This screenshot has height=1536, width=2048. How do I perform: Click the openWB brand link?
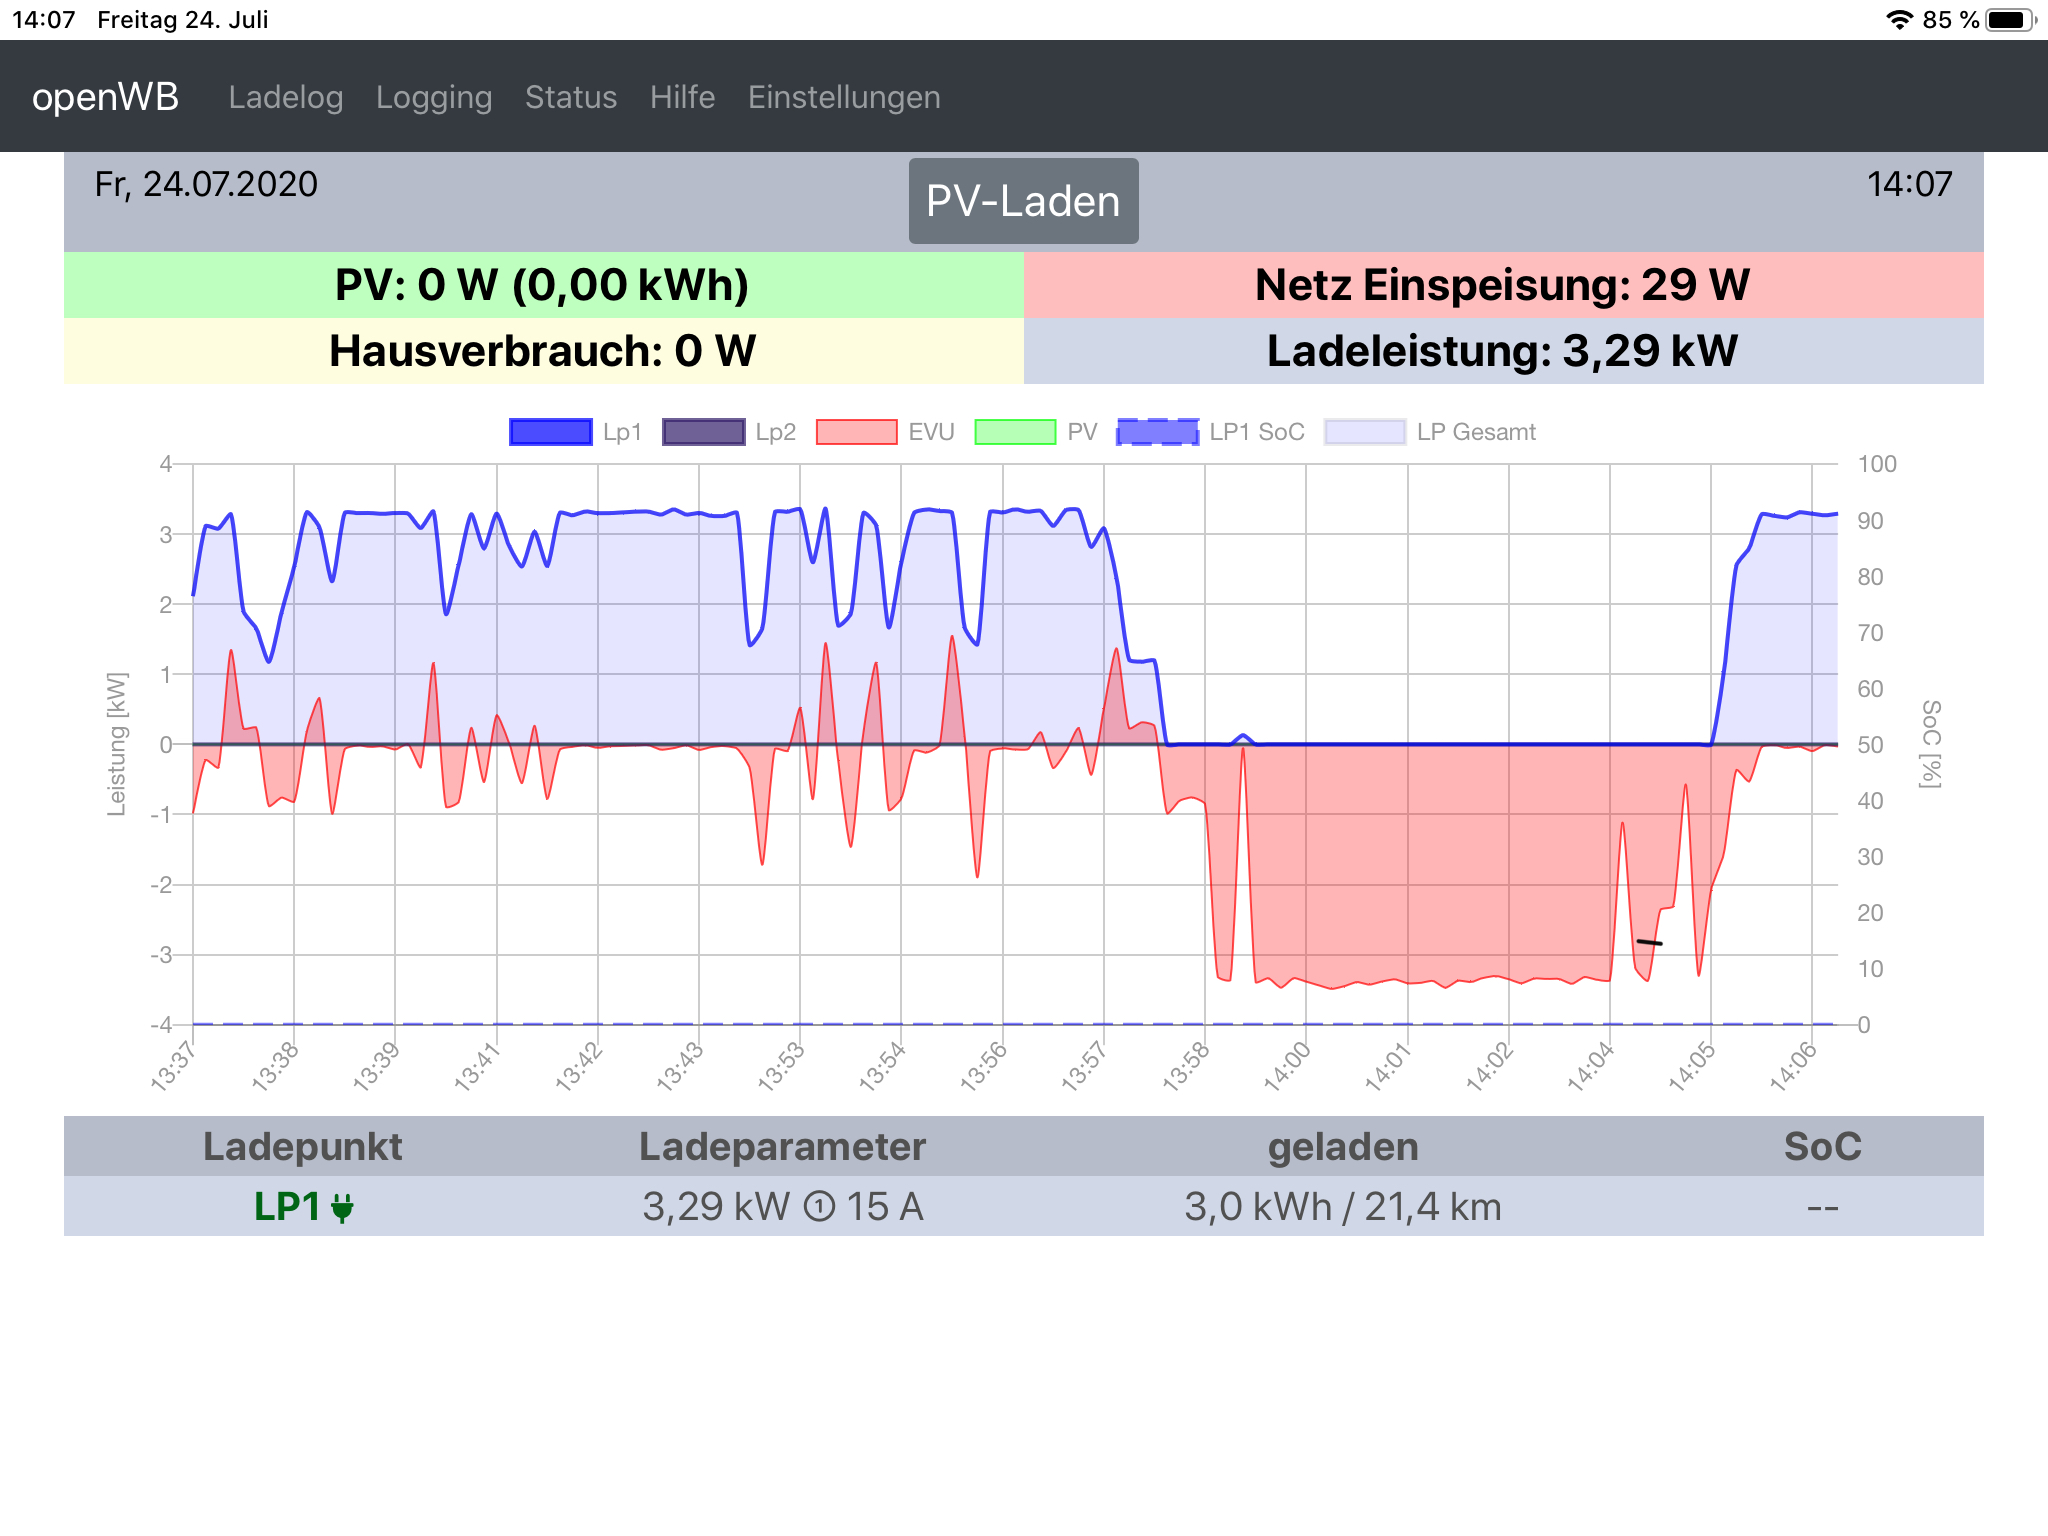coord(105,97)
